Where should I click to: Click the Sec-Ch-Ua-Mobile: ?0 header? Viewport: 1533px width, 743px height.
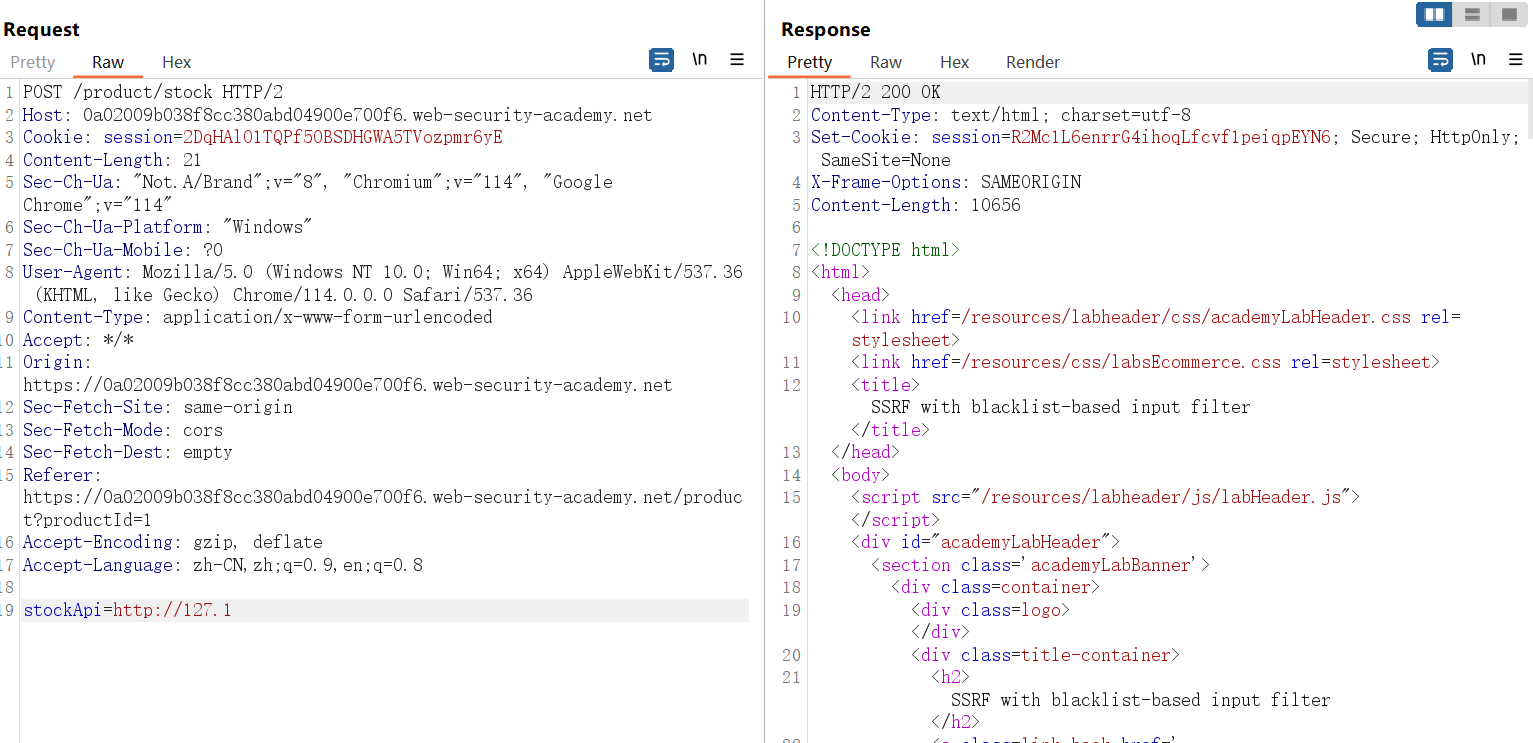pyautogui.click(x=123, y=250)
